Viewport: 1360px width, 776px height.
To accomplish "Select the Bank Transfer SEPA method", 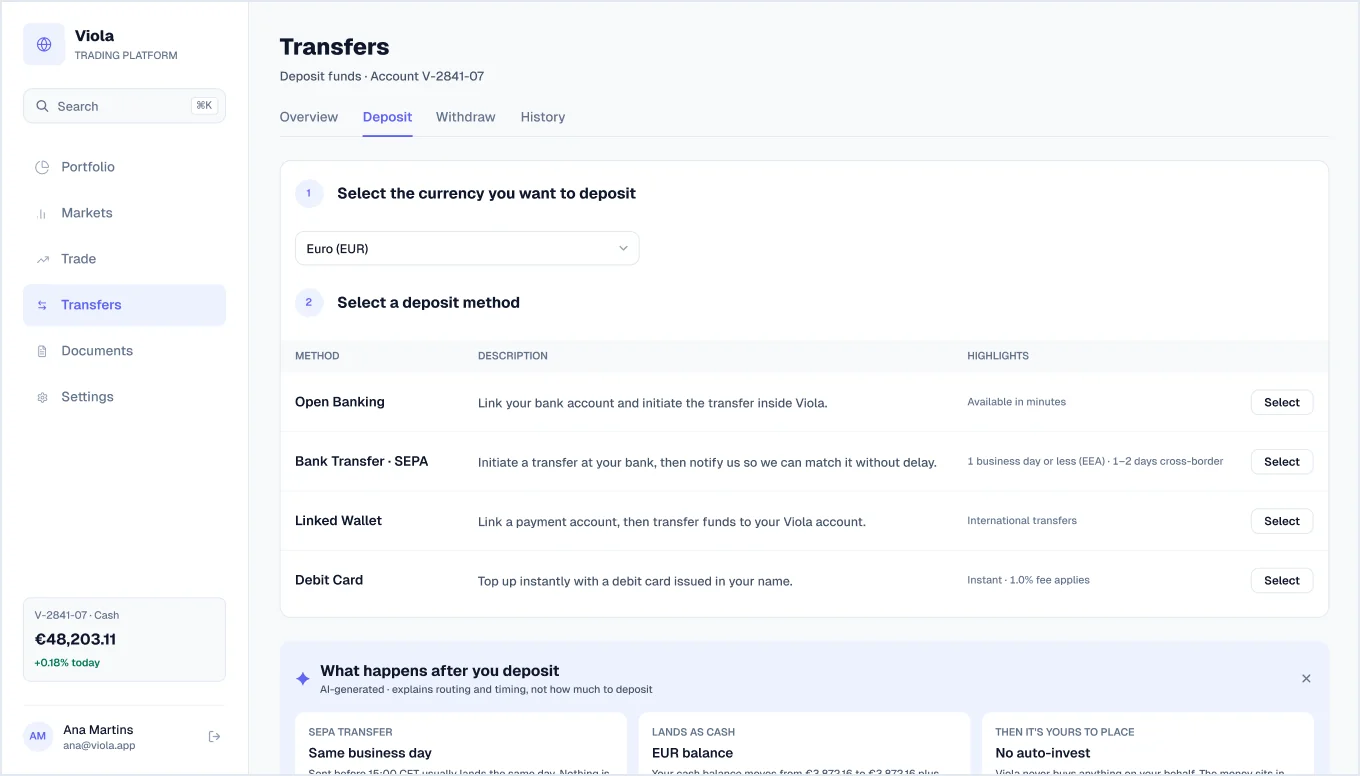I will [x=1282, y=462].
